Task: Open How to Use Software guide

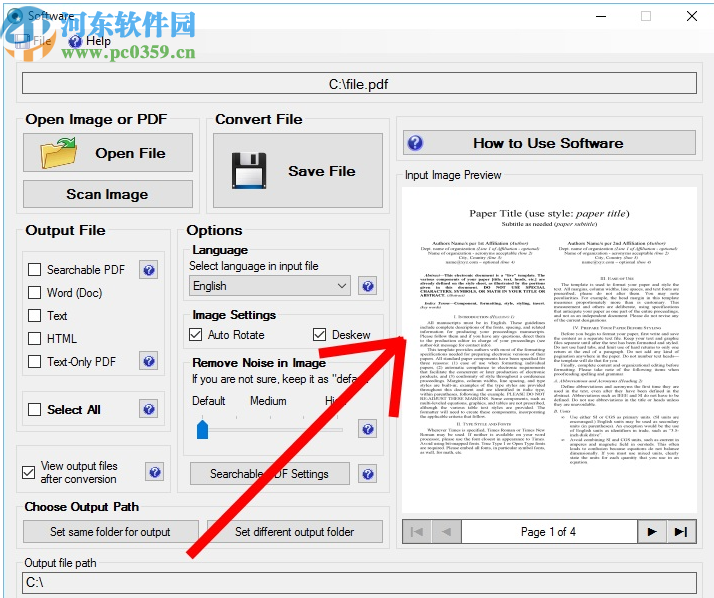Action: click(549, 143)
